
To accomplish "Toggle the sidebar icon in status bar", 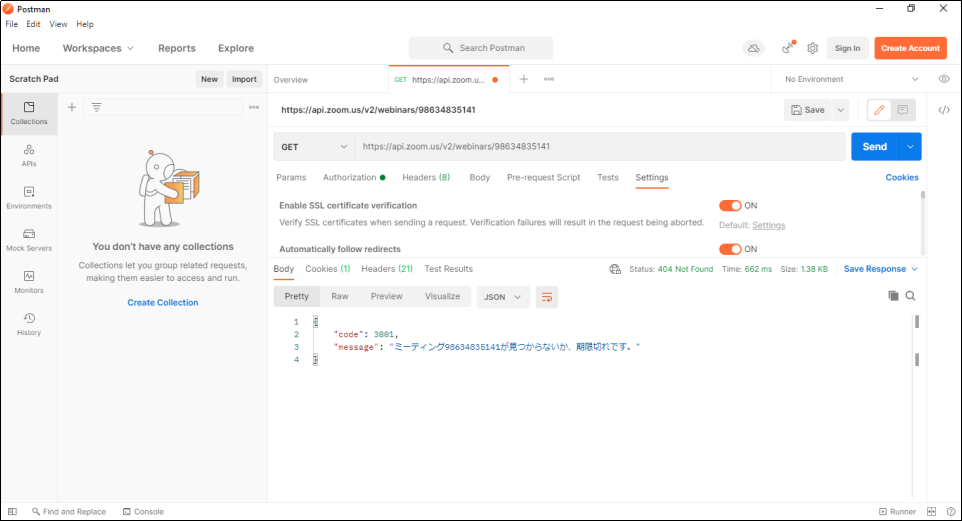I will click(x=12, y=511).
